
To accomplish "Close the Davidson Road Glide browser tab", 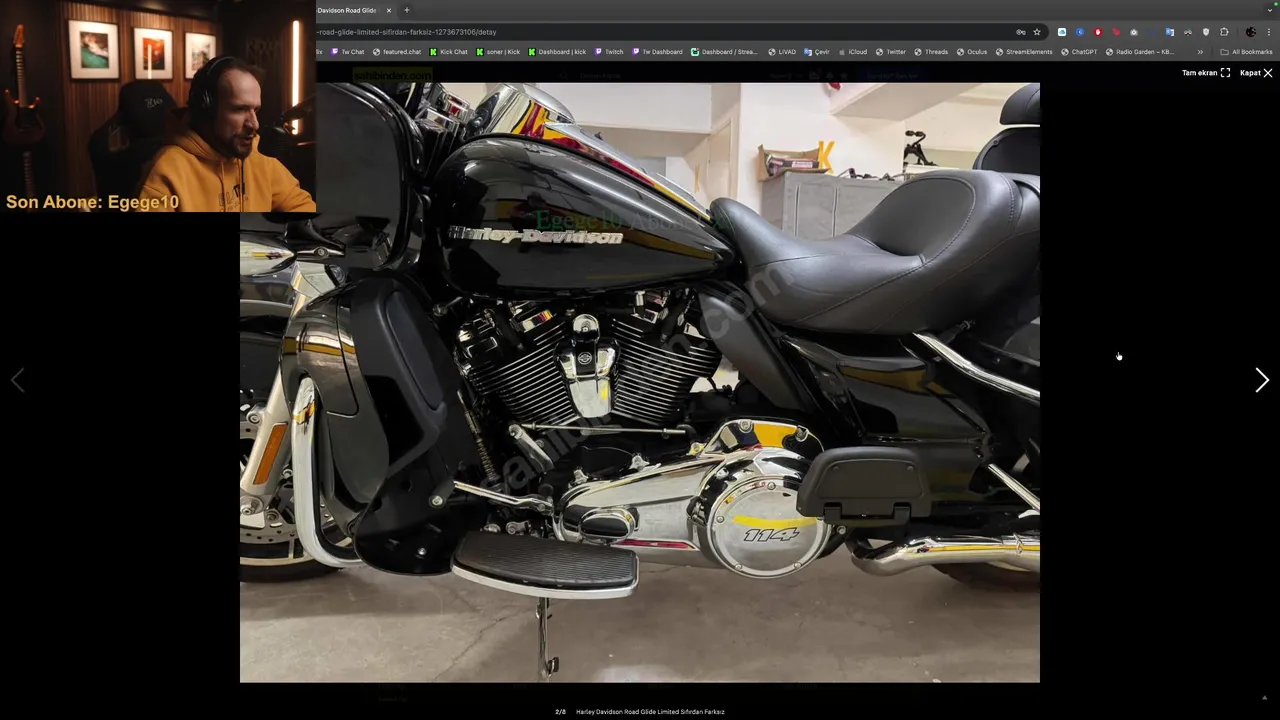I will (x=389, y=10).
